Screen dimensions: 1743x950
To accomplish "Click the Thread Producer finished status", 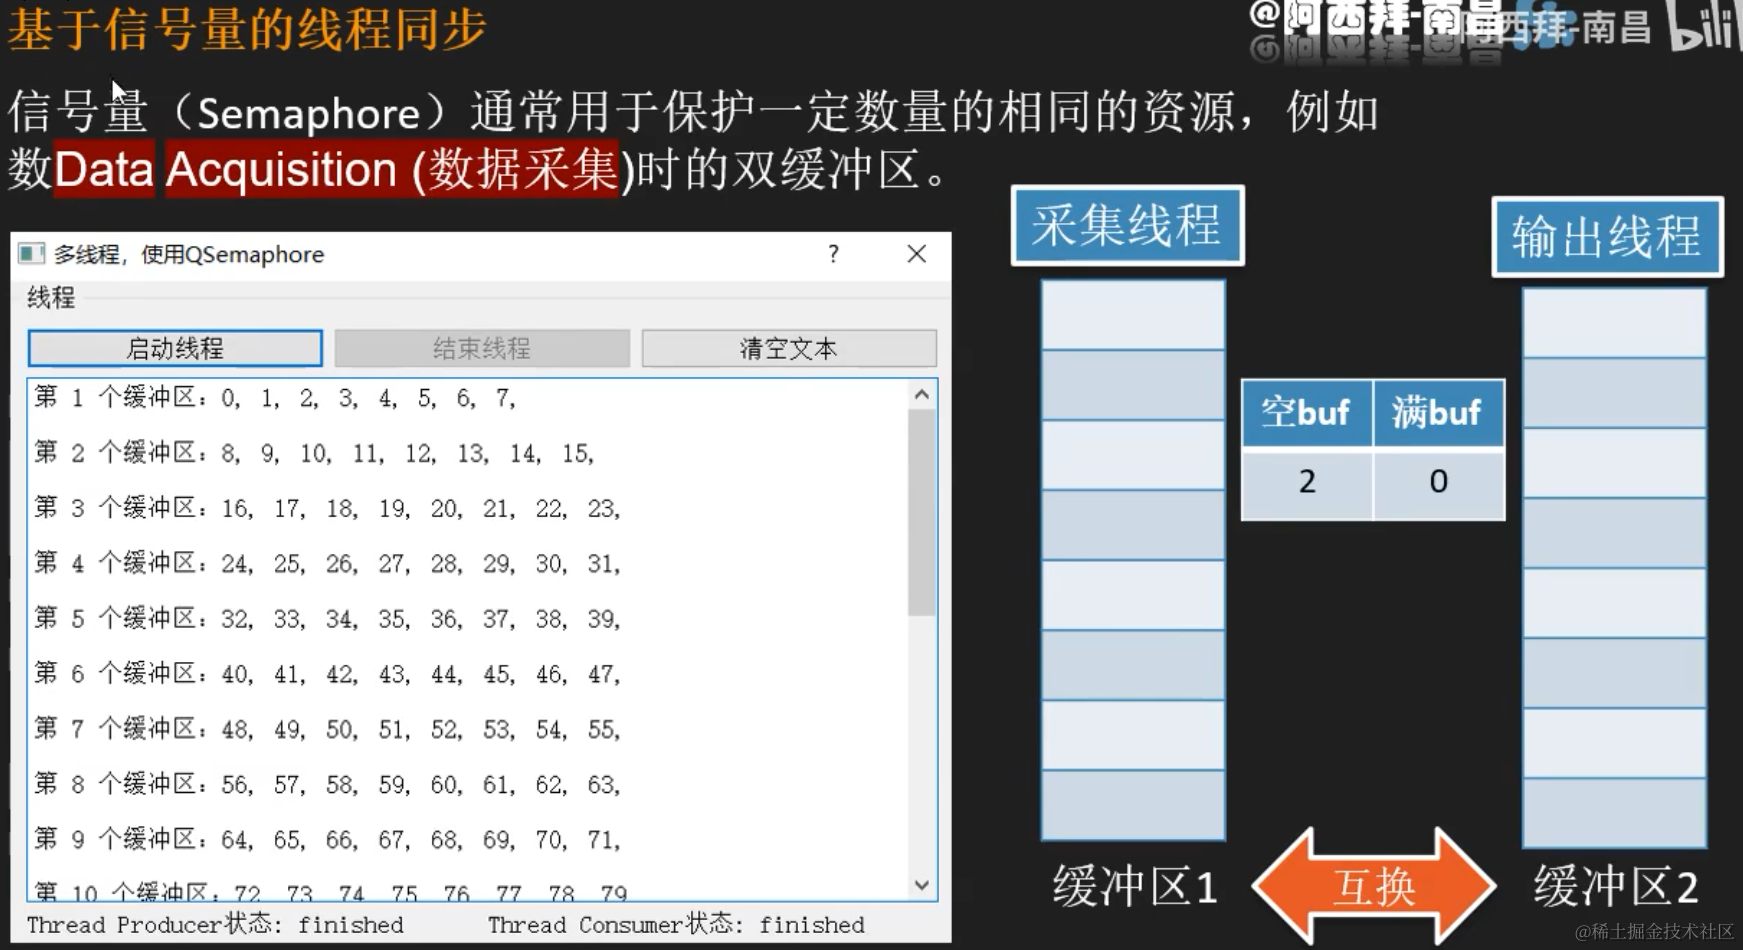I will (x=215, y=924).
